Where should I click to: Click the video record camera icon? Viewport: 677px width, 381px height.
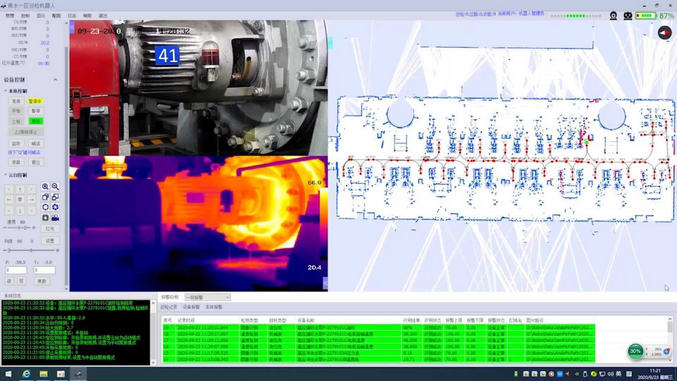(55, 218)
